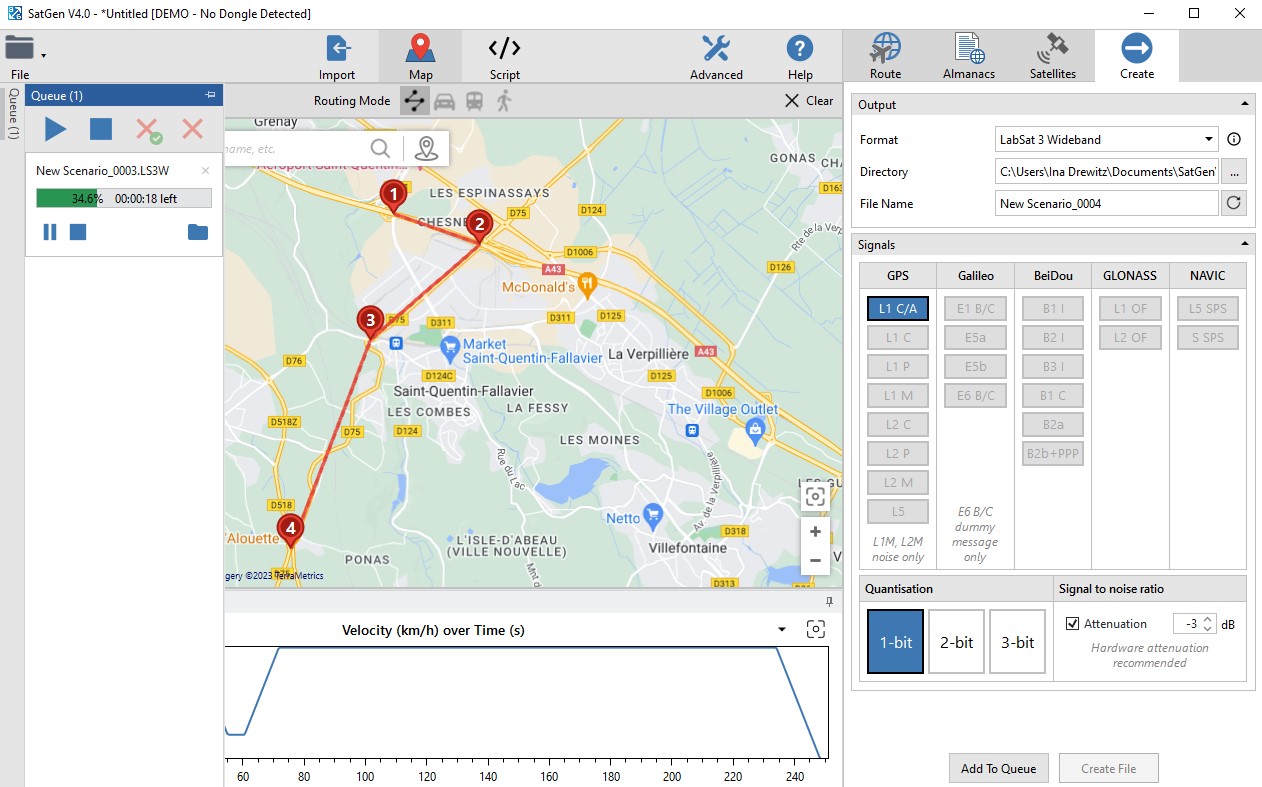The image size is (1262, 787).
Task: Click the map location pin search icon
Action: tap(427, 149)
